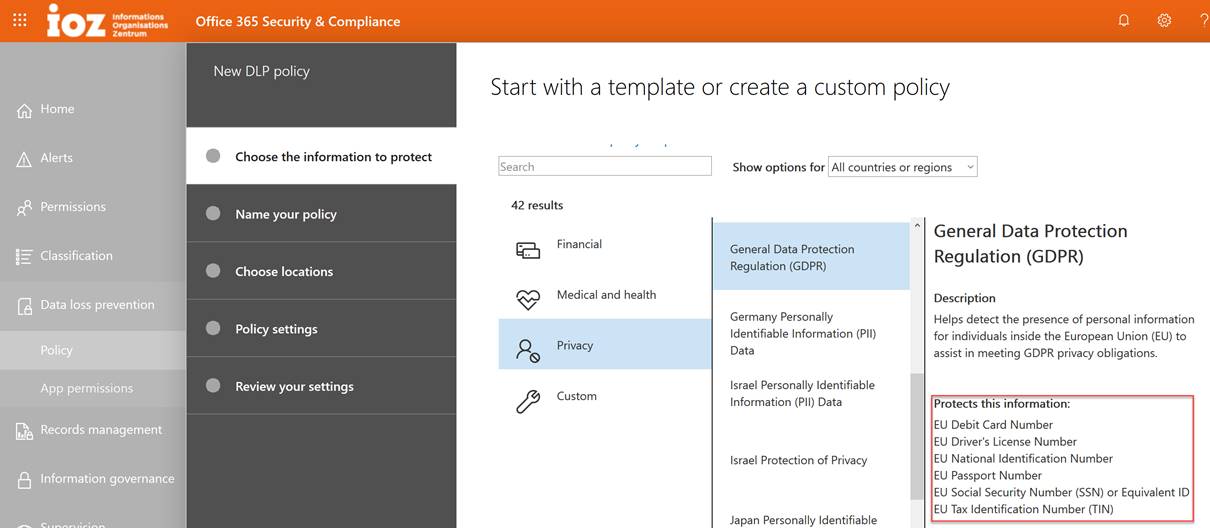
Task: Click the 'Show options for' label
Action: tap(779, 167)
